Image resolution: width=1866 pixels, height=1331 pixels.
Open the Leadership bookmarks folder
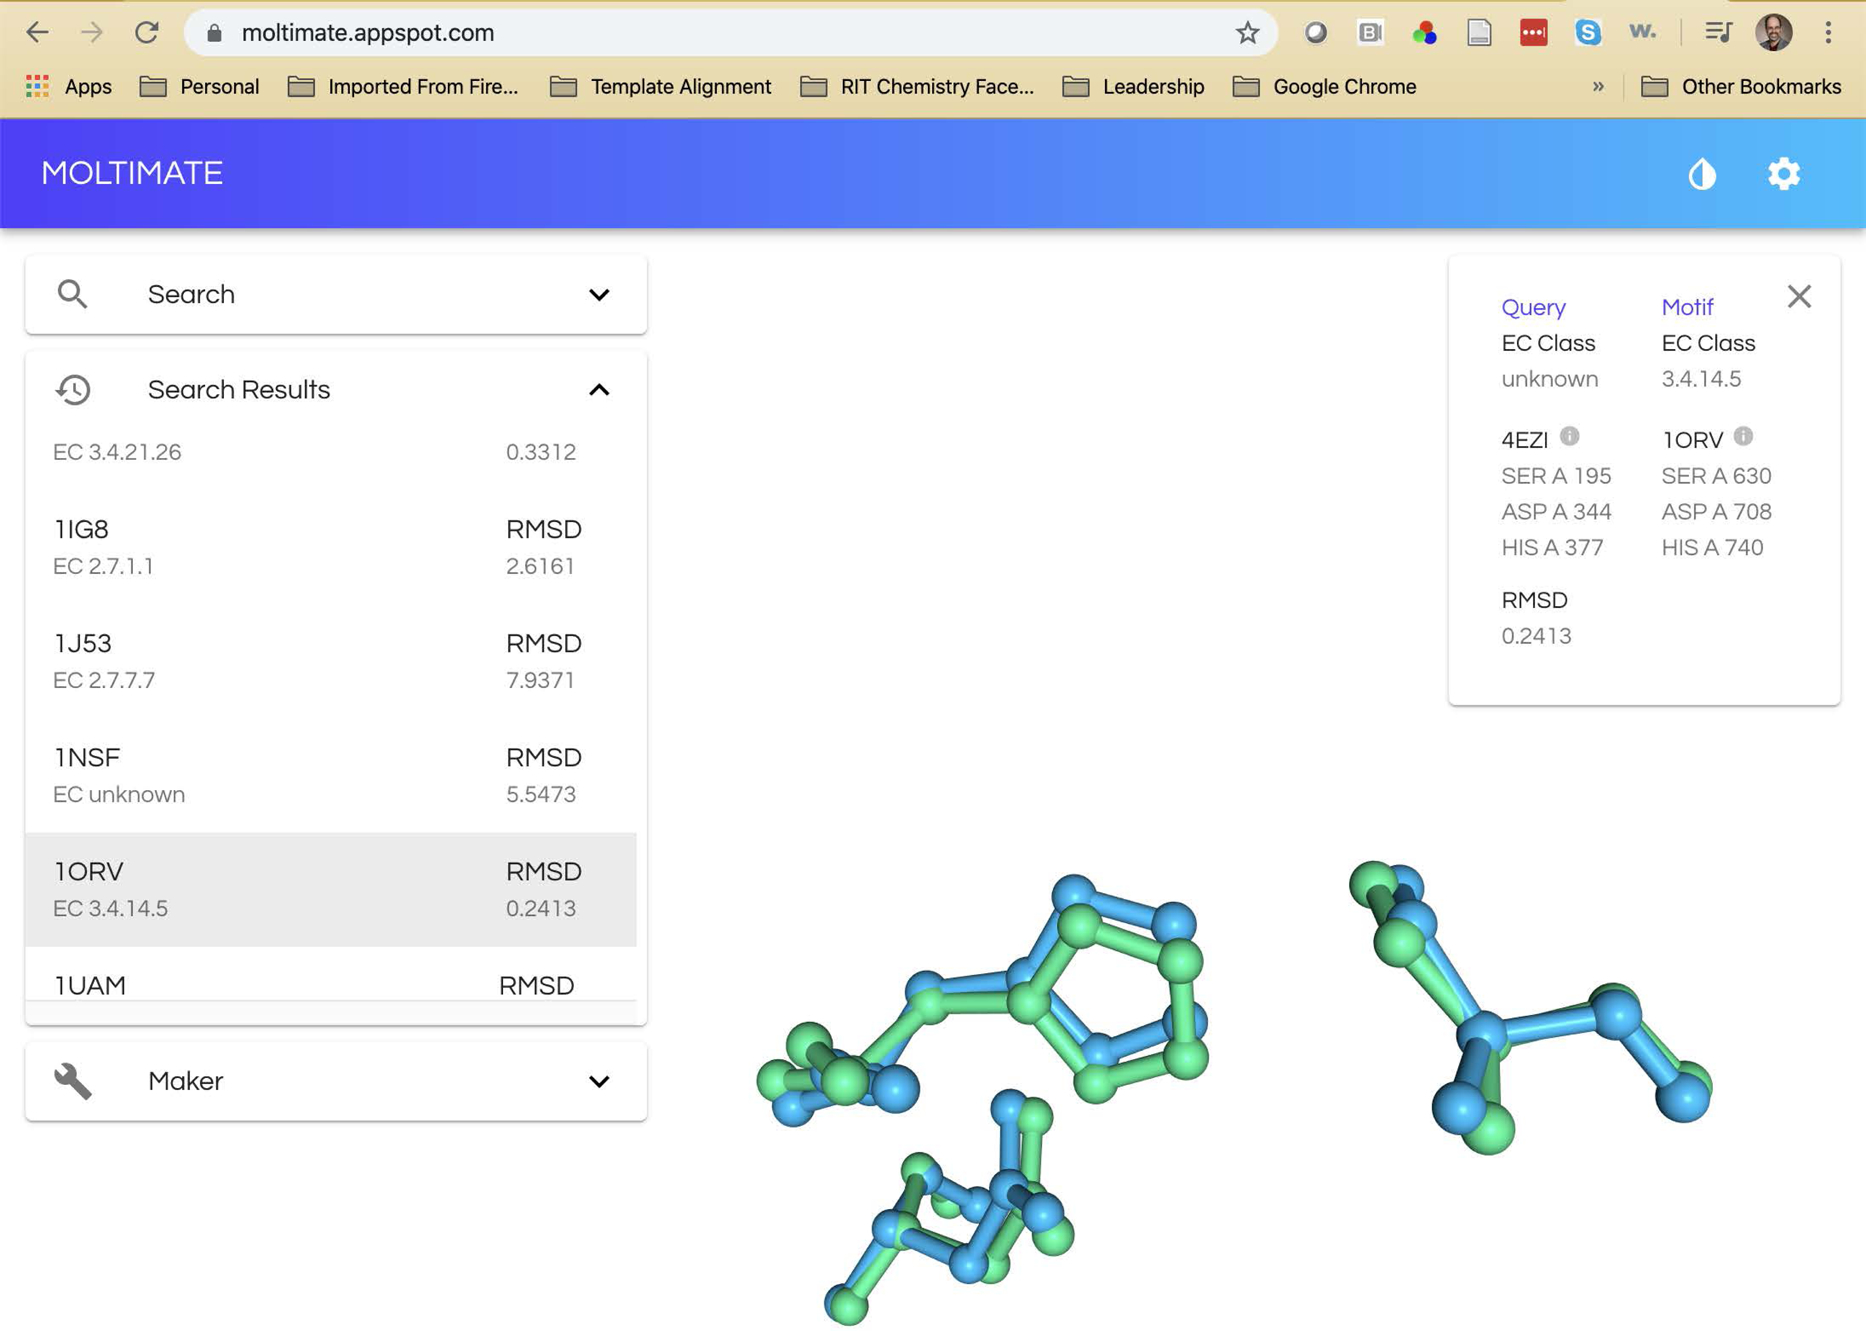[x=1133, y=86]
